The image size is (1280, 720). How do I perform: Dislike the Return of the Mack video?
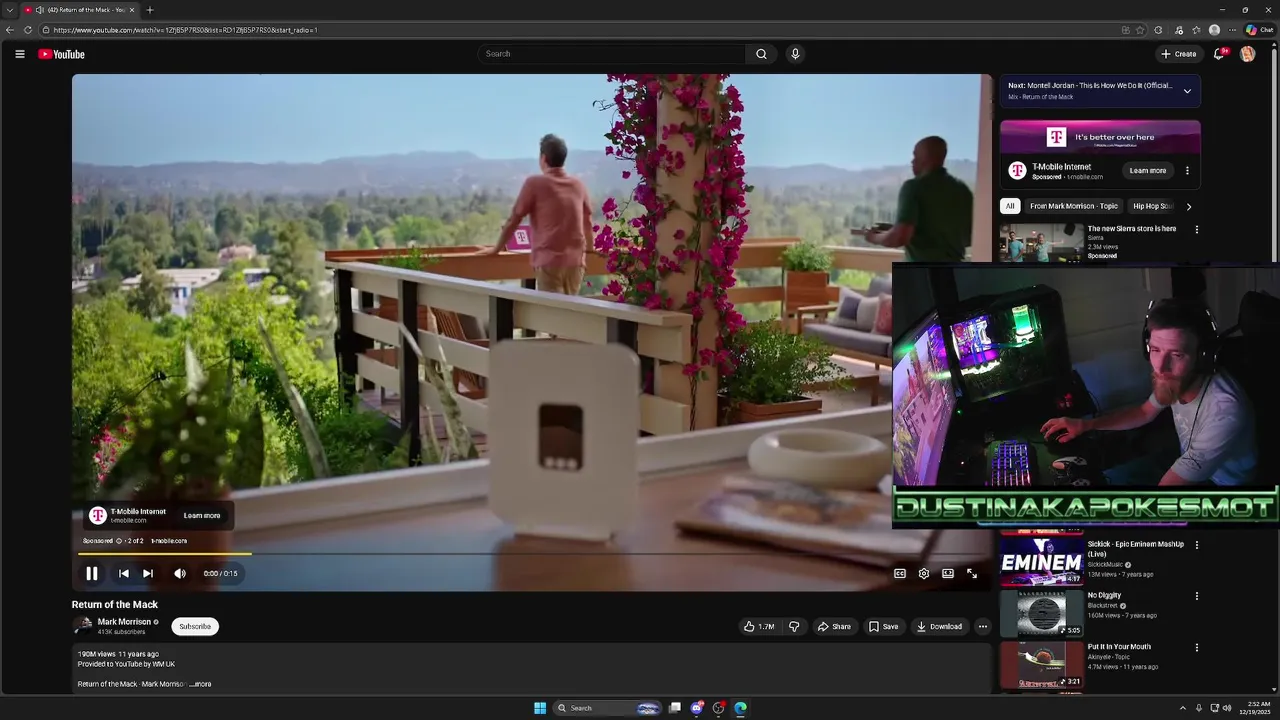coord(794,626)
